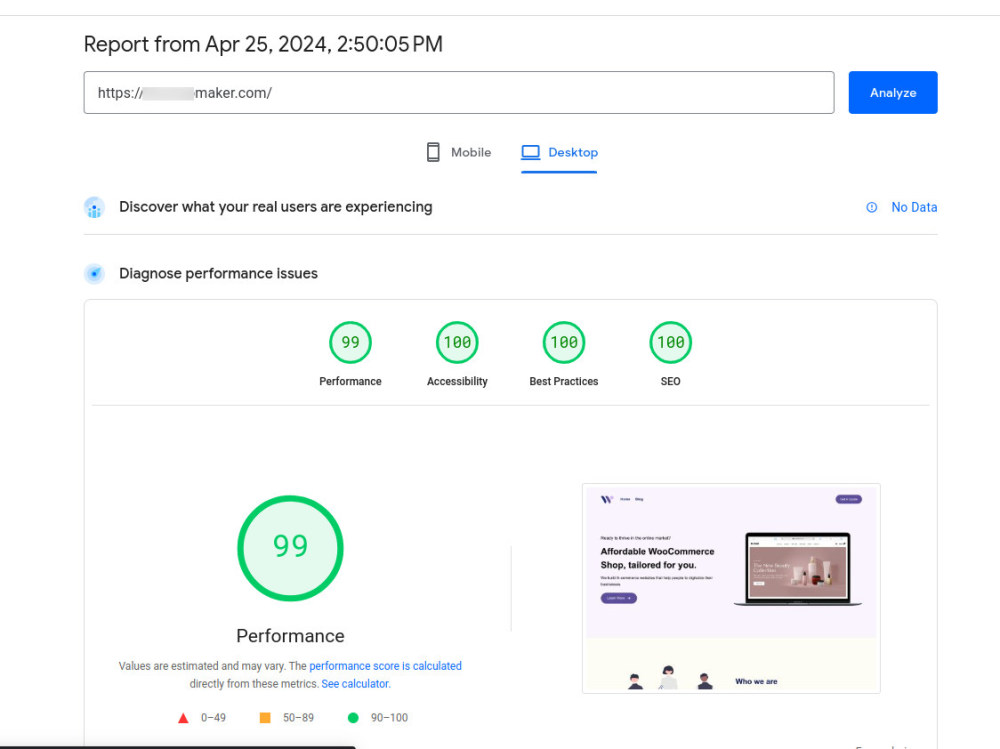This screenshot has width=1000, height=749.
Task: Focus the URL input field
Action: click(459, 93)
